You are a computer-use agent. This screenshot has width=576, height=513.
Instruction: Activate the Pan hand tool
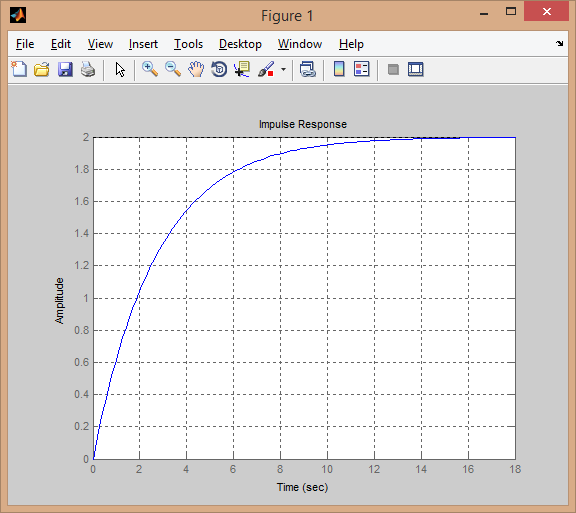pyautogui.click(x=196, y=69)
